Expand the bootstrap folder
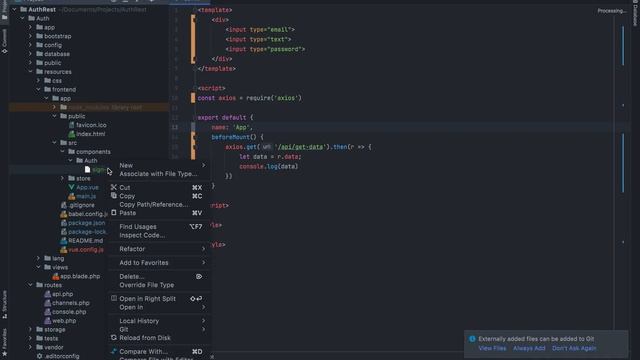 [30, 36]
